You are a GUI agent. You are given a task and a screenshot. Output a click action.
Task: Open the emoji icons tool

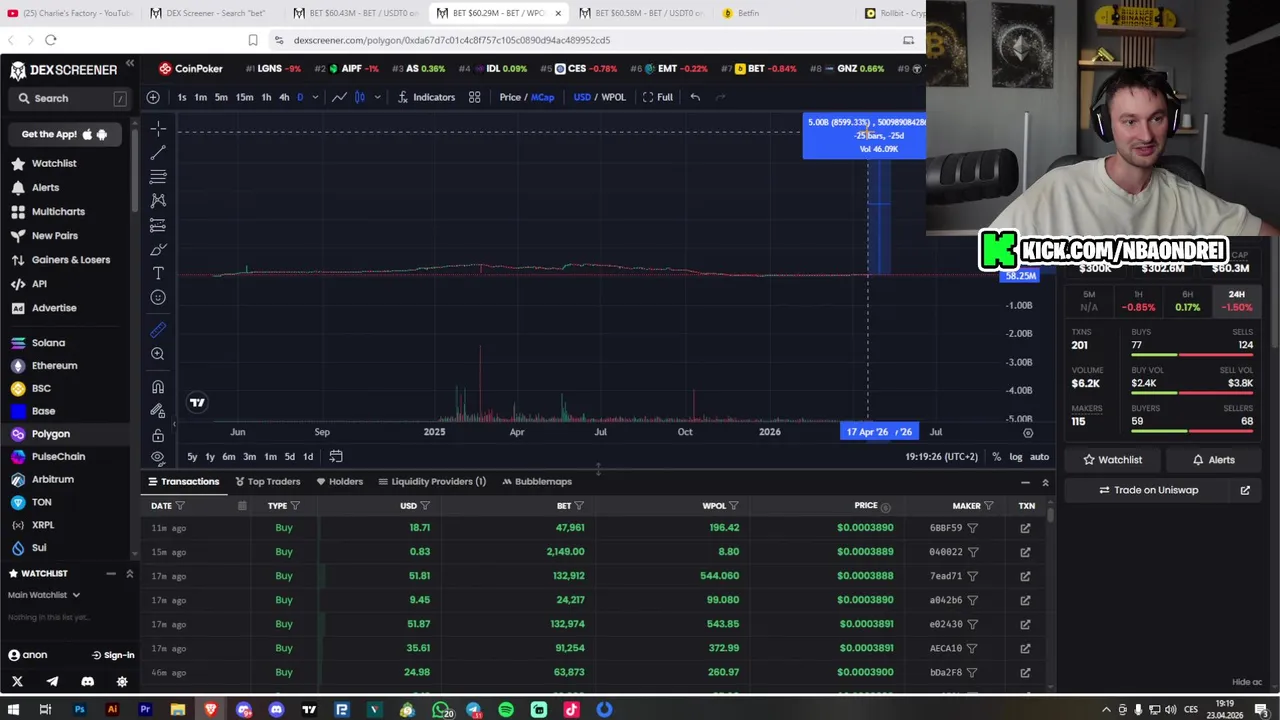point(158,297)
